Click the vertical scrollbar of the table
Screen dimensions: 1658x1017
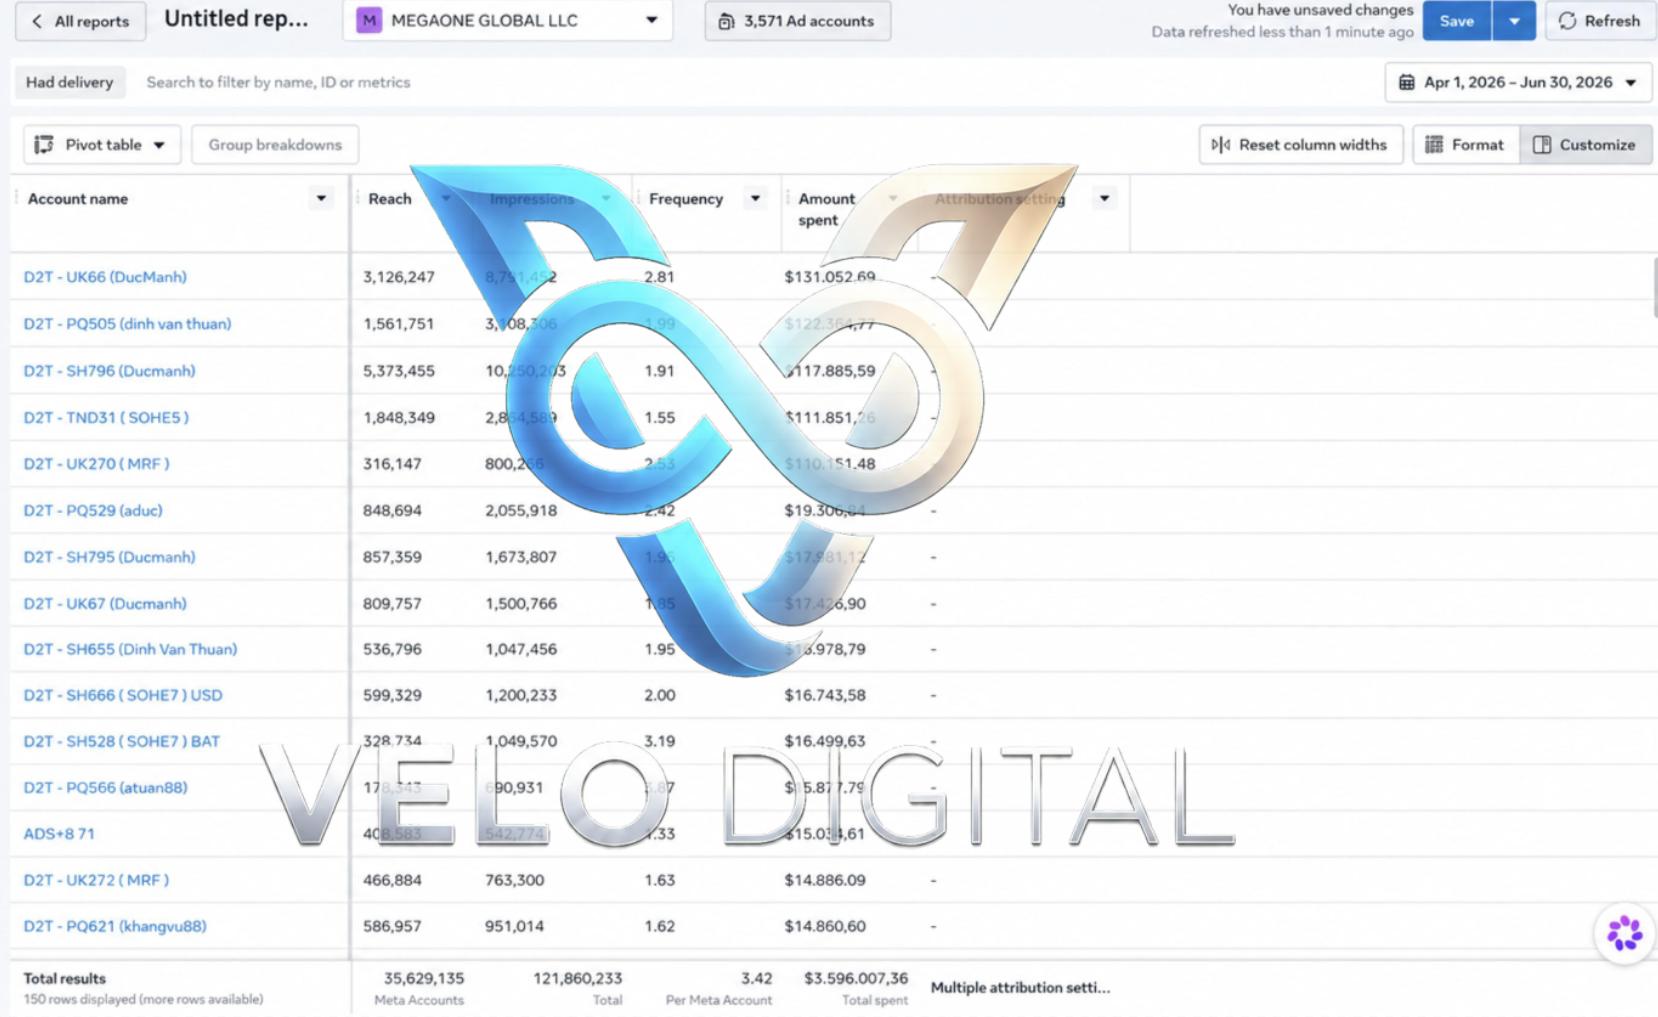point(1654,286)
